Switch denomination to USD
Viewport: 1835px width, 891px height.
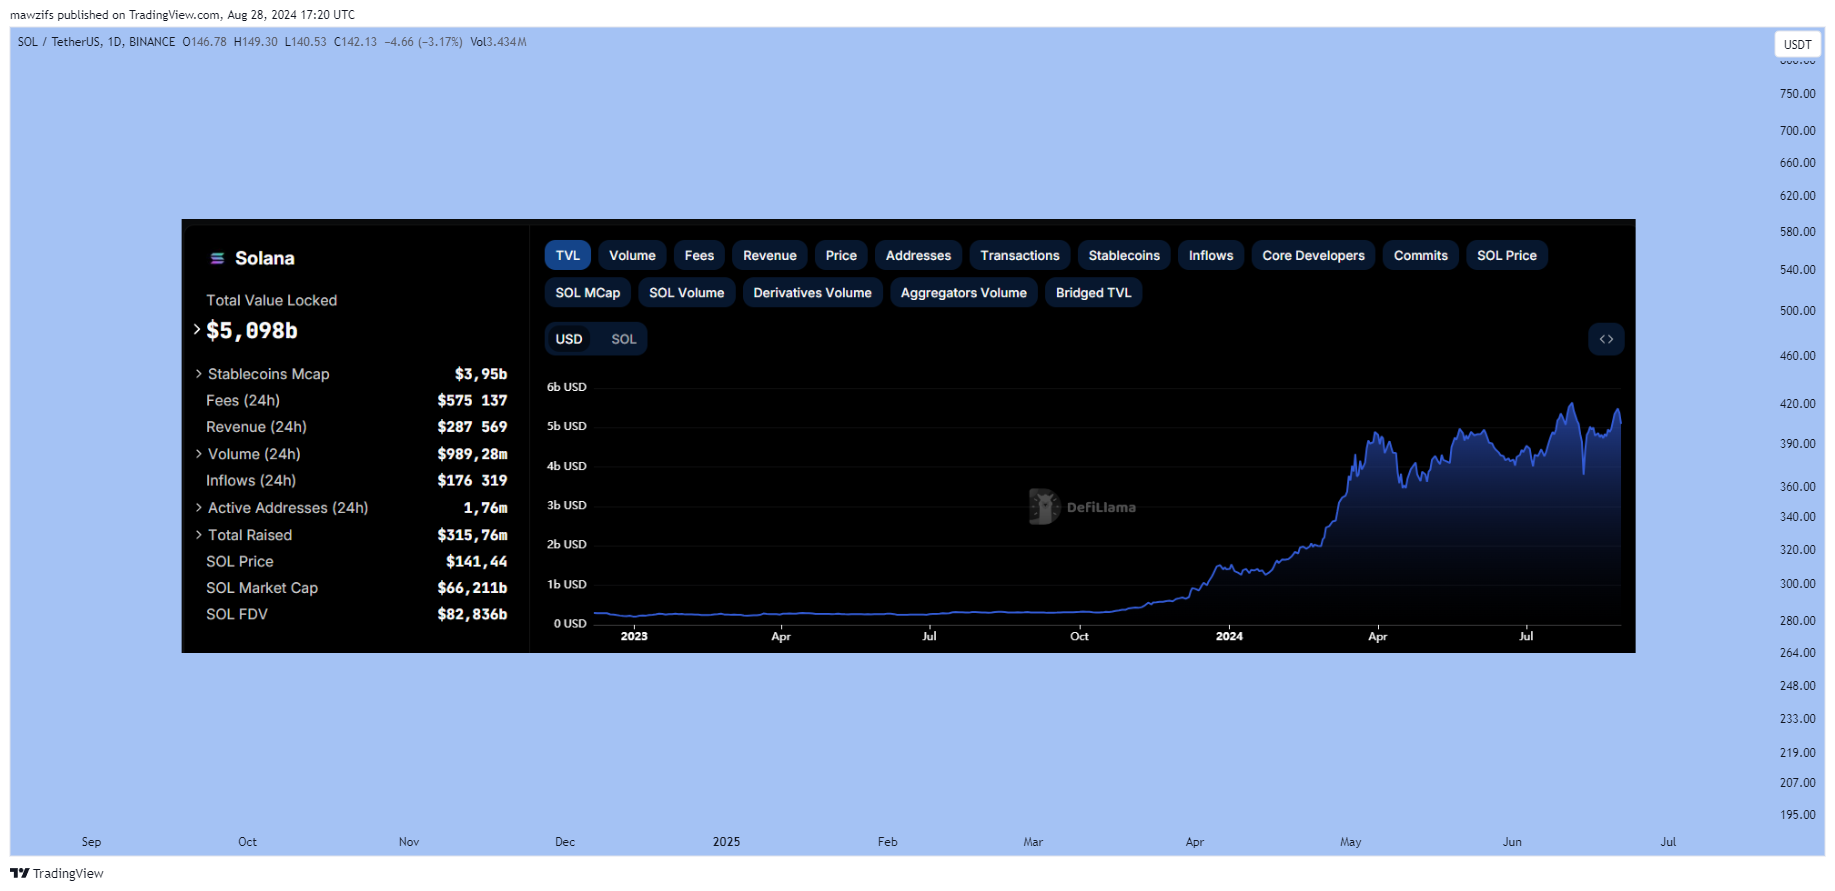click(x=569, y=339)
